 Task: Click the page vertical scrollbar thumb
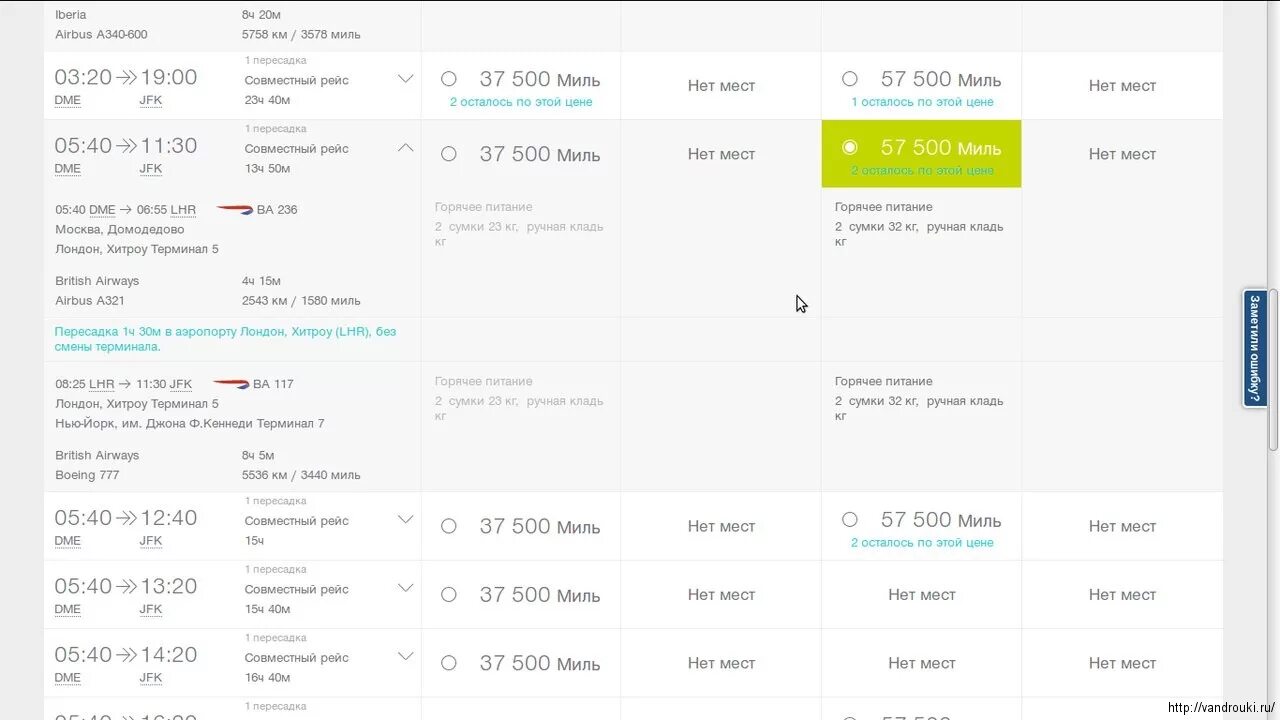1273,368
